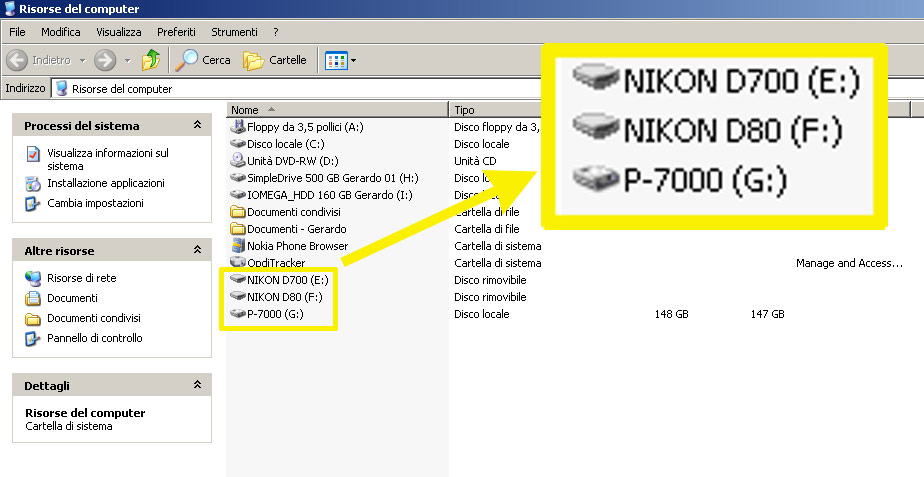Open Indietro history dropdown arrow

point(82,60)
